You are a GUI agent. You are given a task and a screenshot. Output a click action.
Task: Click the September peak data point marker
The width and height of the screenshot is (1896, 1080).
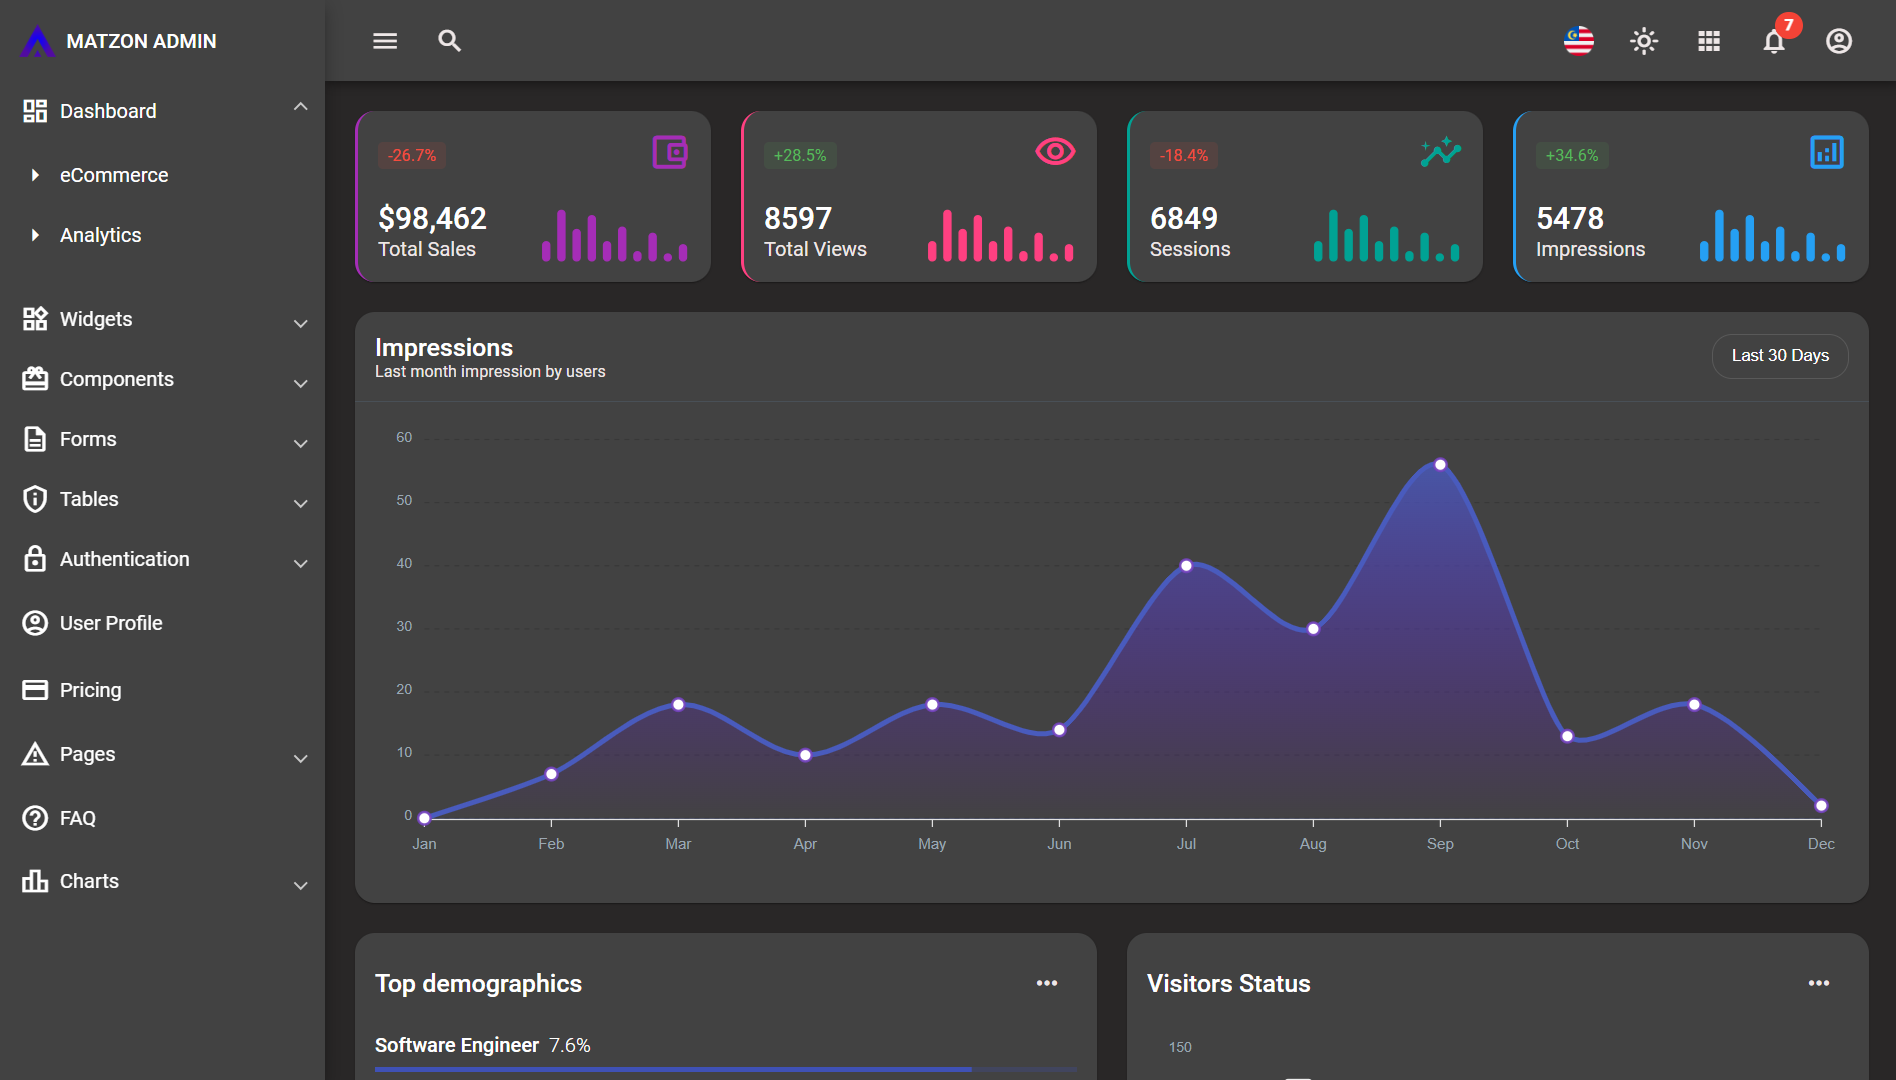click(x=1440, y=463)
